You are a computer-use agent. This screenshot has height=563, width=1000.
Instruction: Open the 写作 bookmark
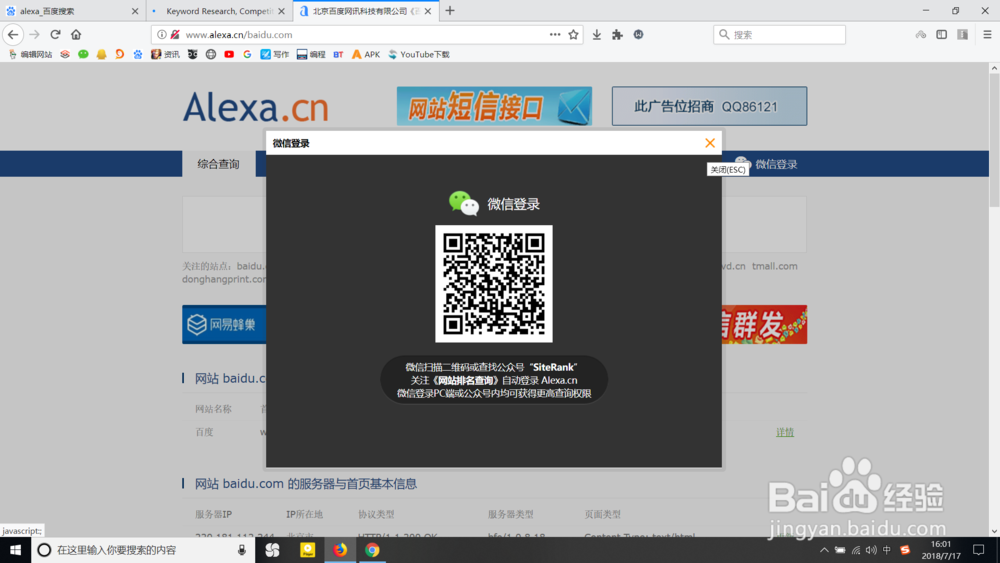[275, 54]
